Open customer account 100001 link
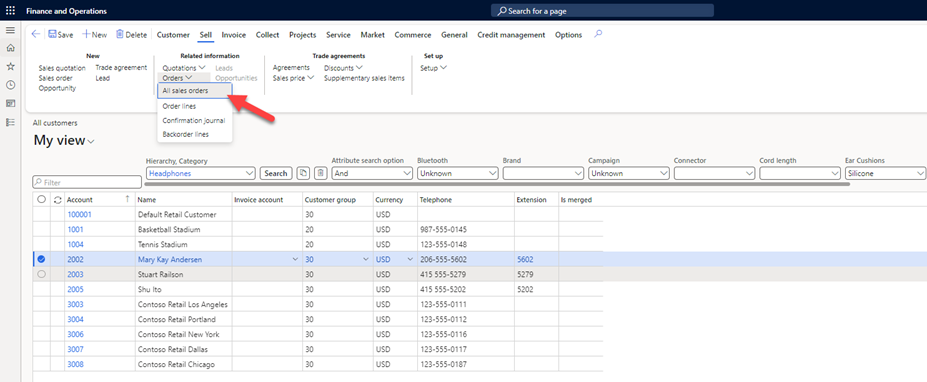Screen dimensions: 927x382 (x=79, y=215)
